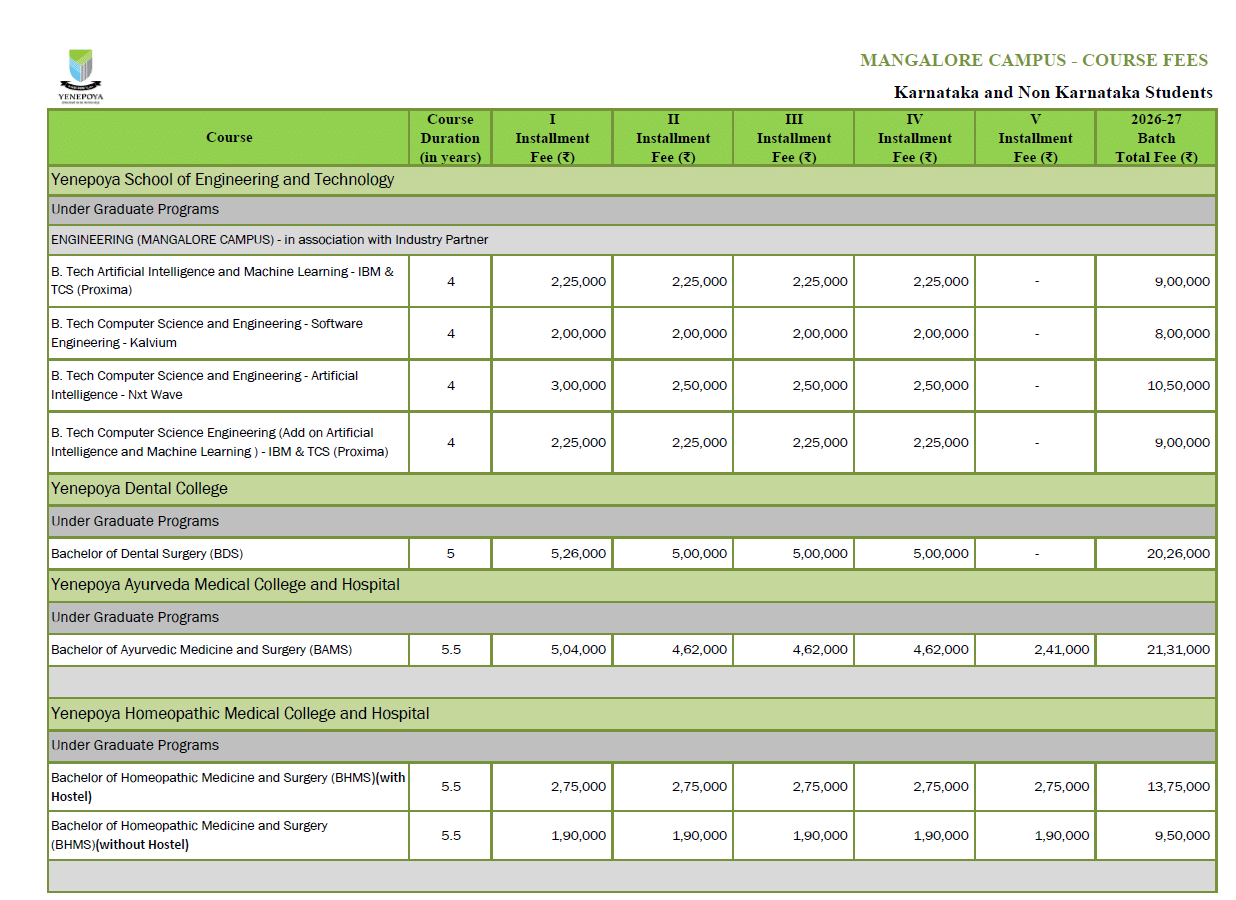Select the Mangalore Campus Course Fees title
The width and height of the screenshot is (1236, 900).
point(1034,60)
